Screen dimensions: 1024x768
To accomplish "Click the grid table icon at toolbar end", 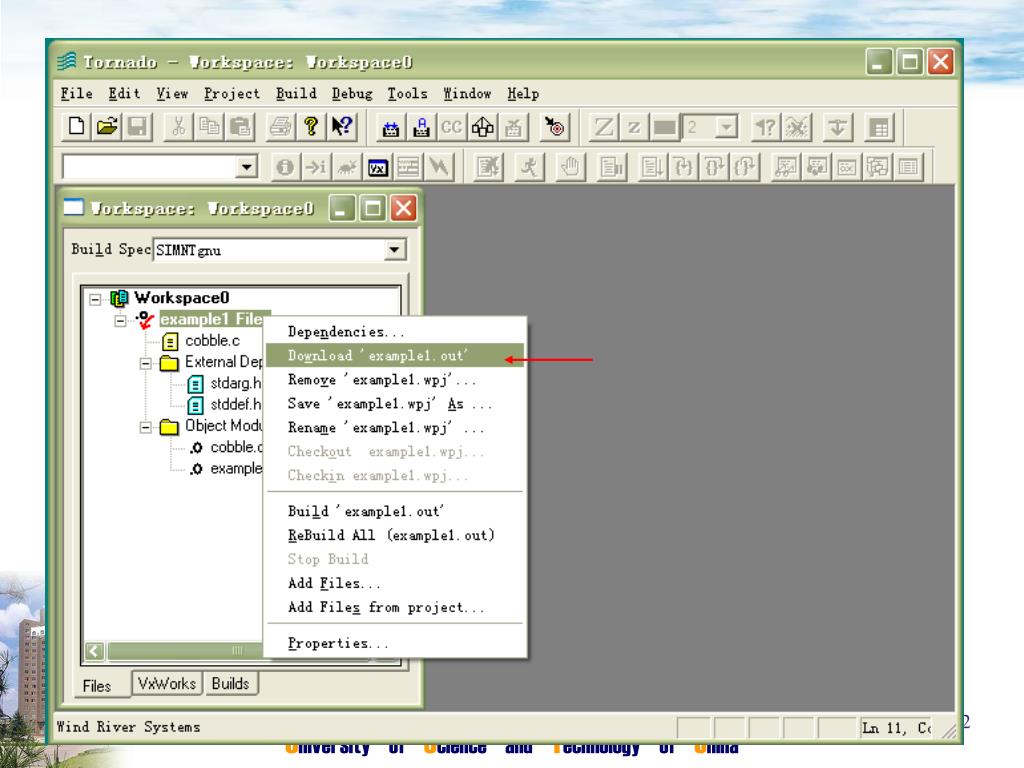I will [879, 127].
